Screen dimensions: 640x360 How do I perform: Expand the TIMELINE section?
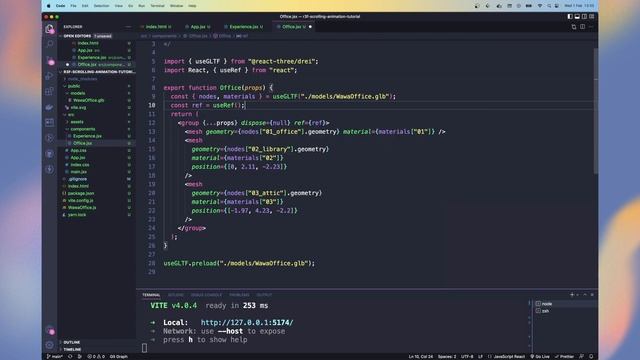97,350
